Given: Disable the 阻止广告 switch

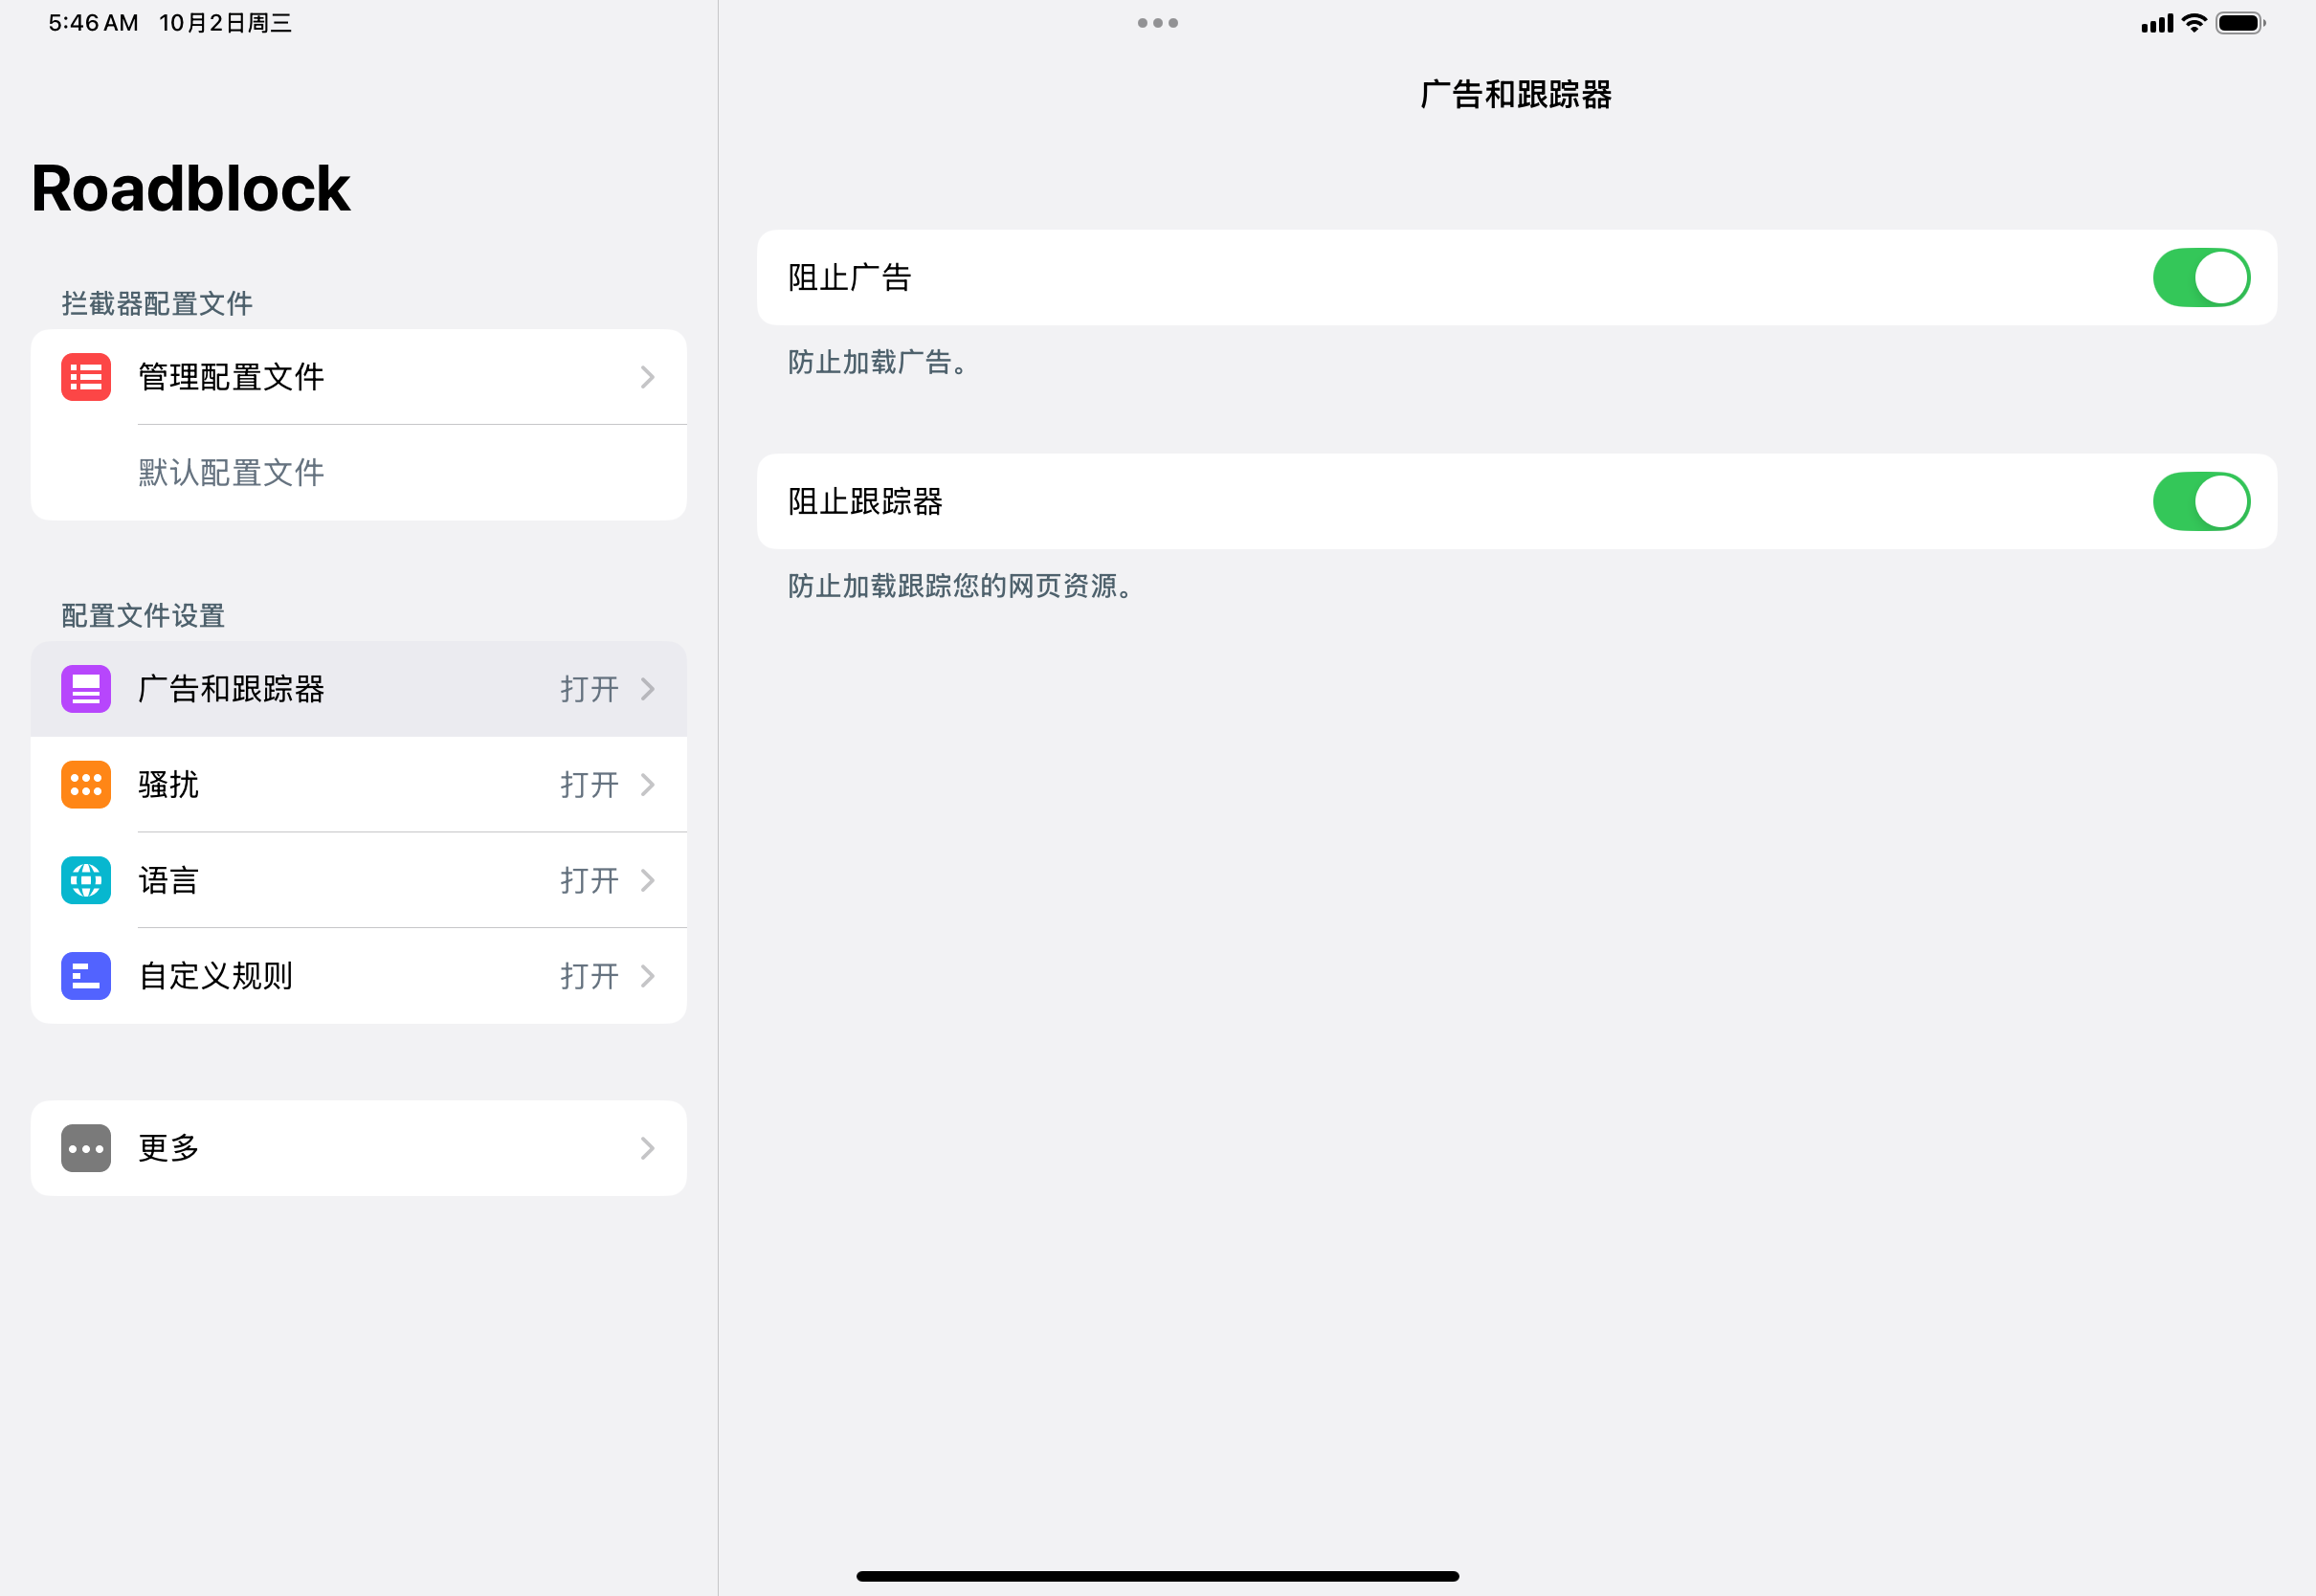Looking at the screenshot, I should coord(2201,278).
